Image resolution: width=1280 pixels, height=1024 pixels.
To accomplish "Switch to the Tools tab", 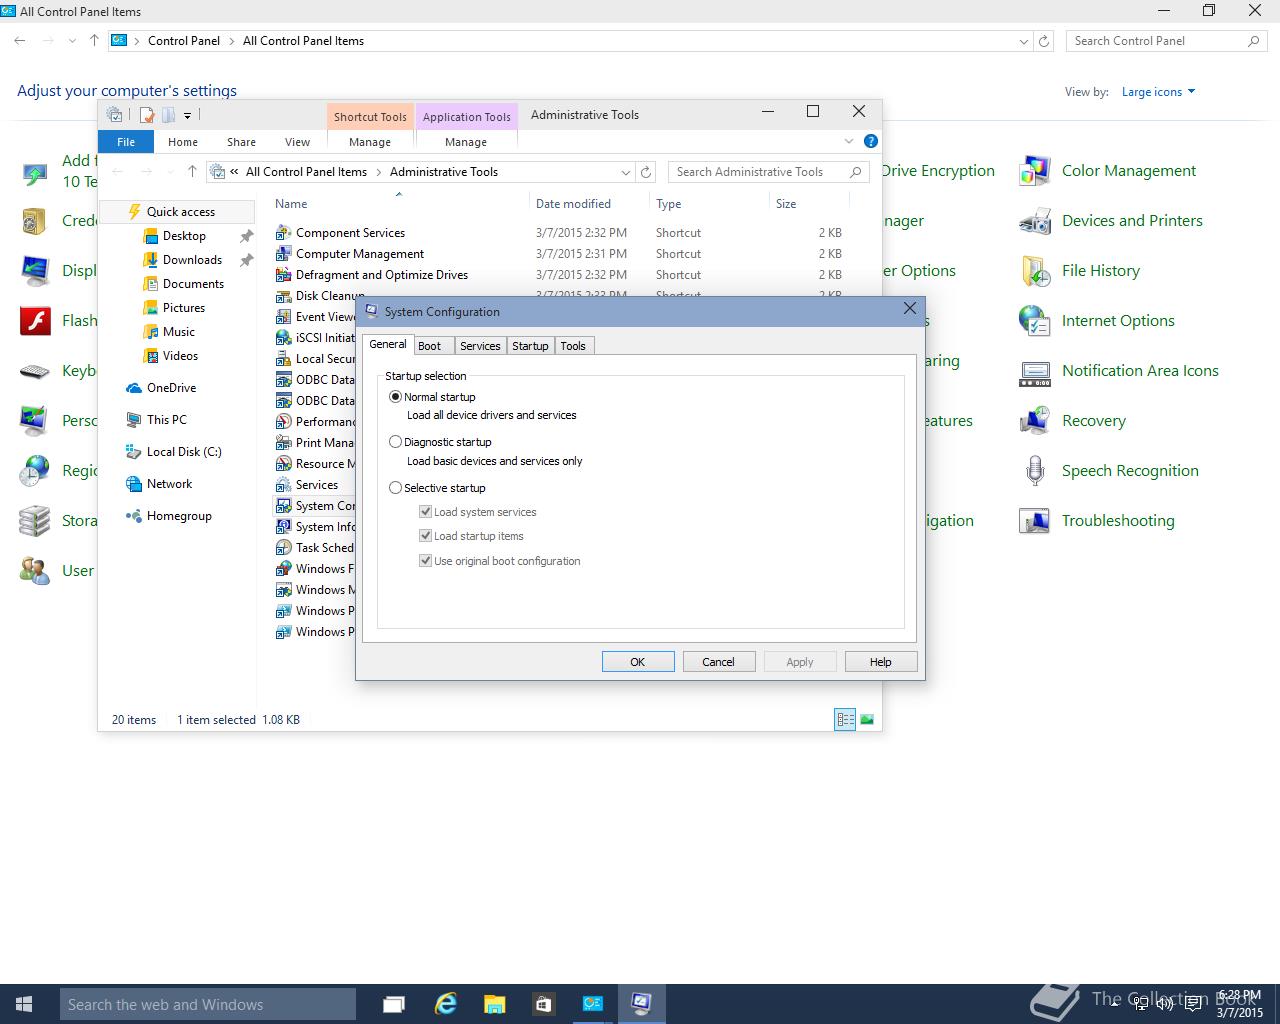I will tap(573, 346).
